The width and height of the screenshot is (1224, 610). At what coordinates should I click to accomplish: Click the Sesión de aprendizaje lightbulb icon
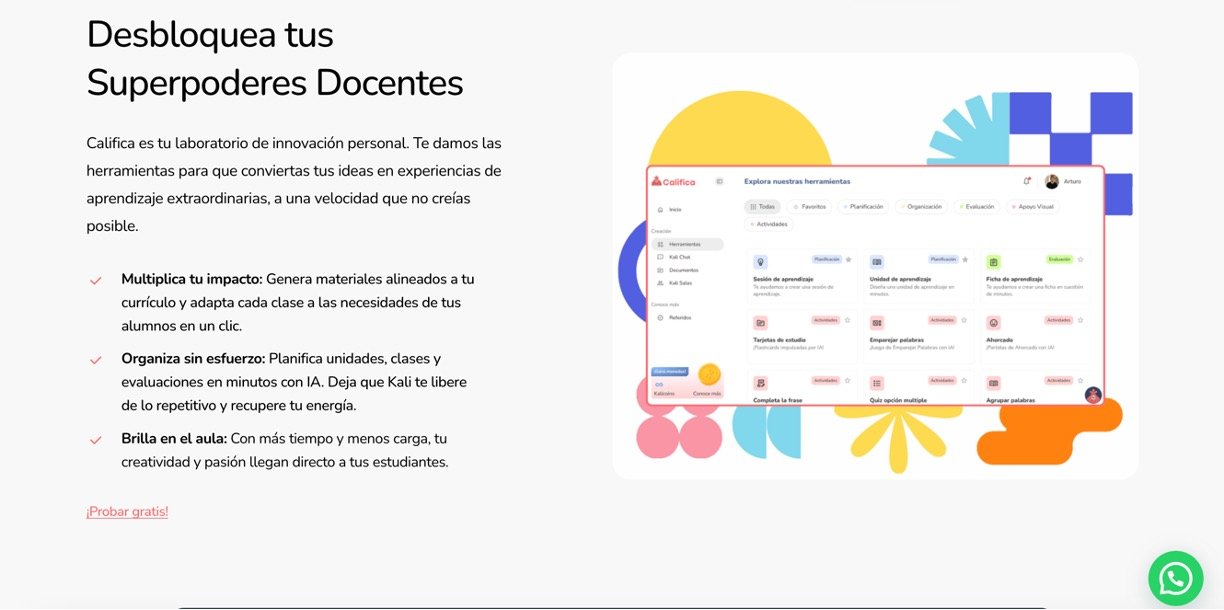pos(761,262)
